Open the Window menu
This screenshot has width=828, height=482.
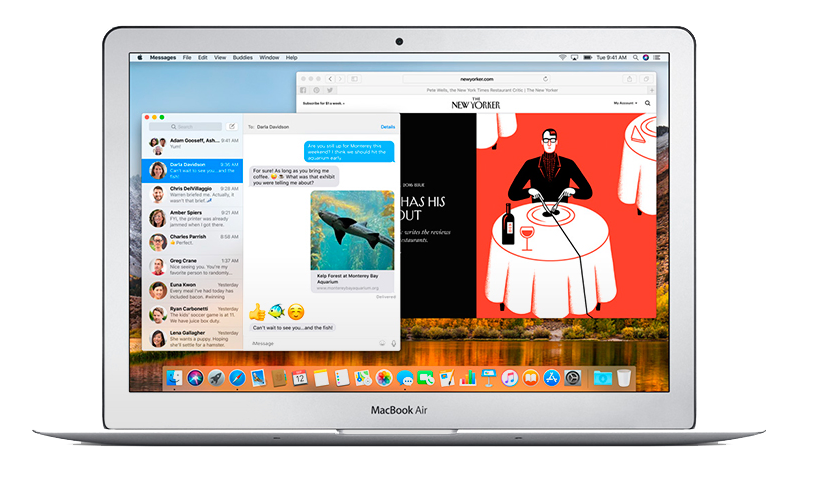point(269,58)
